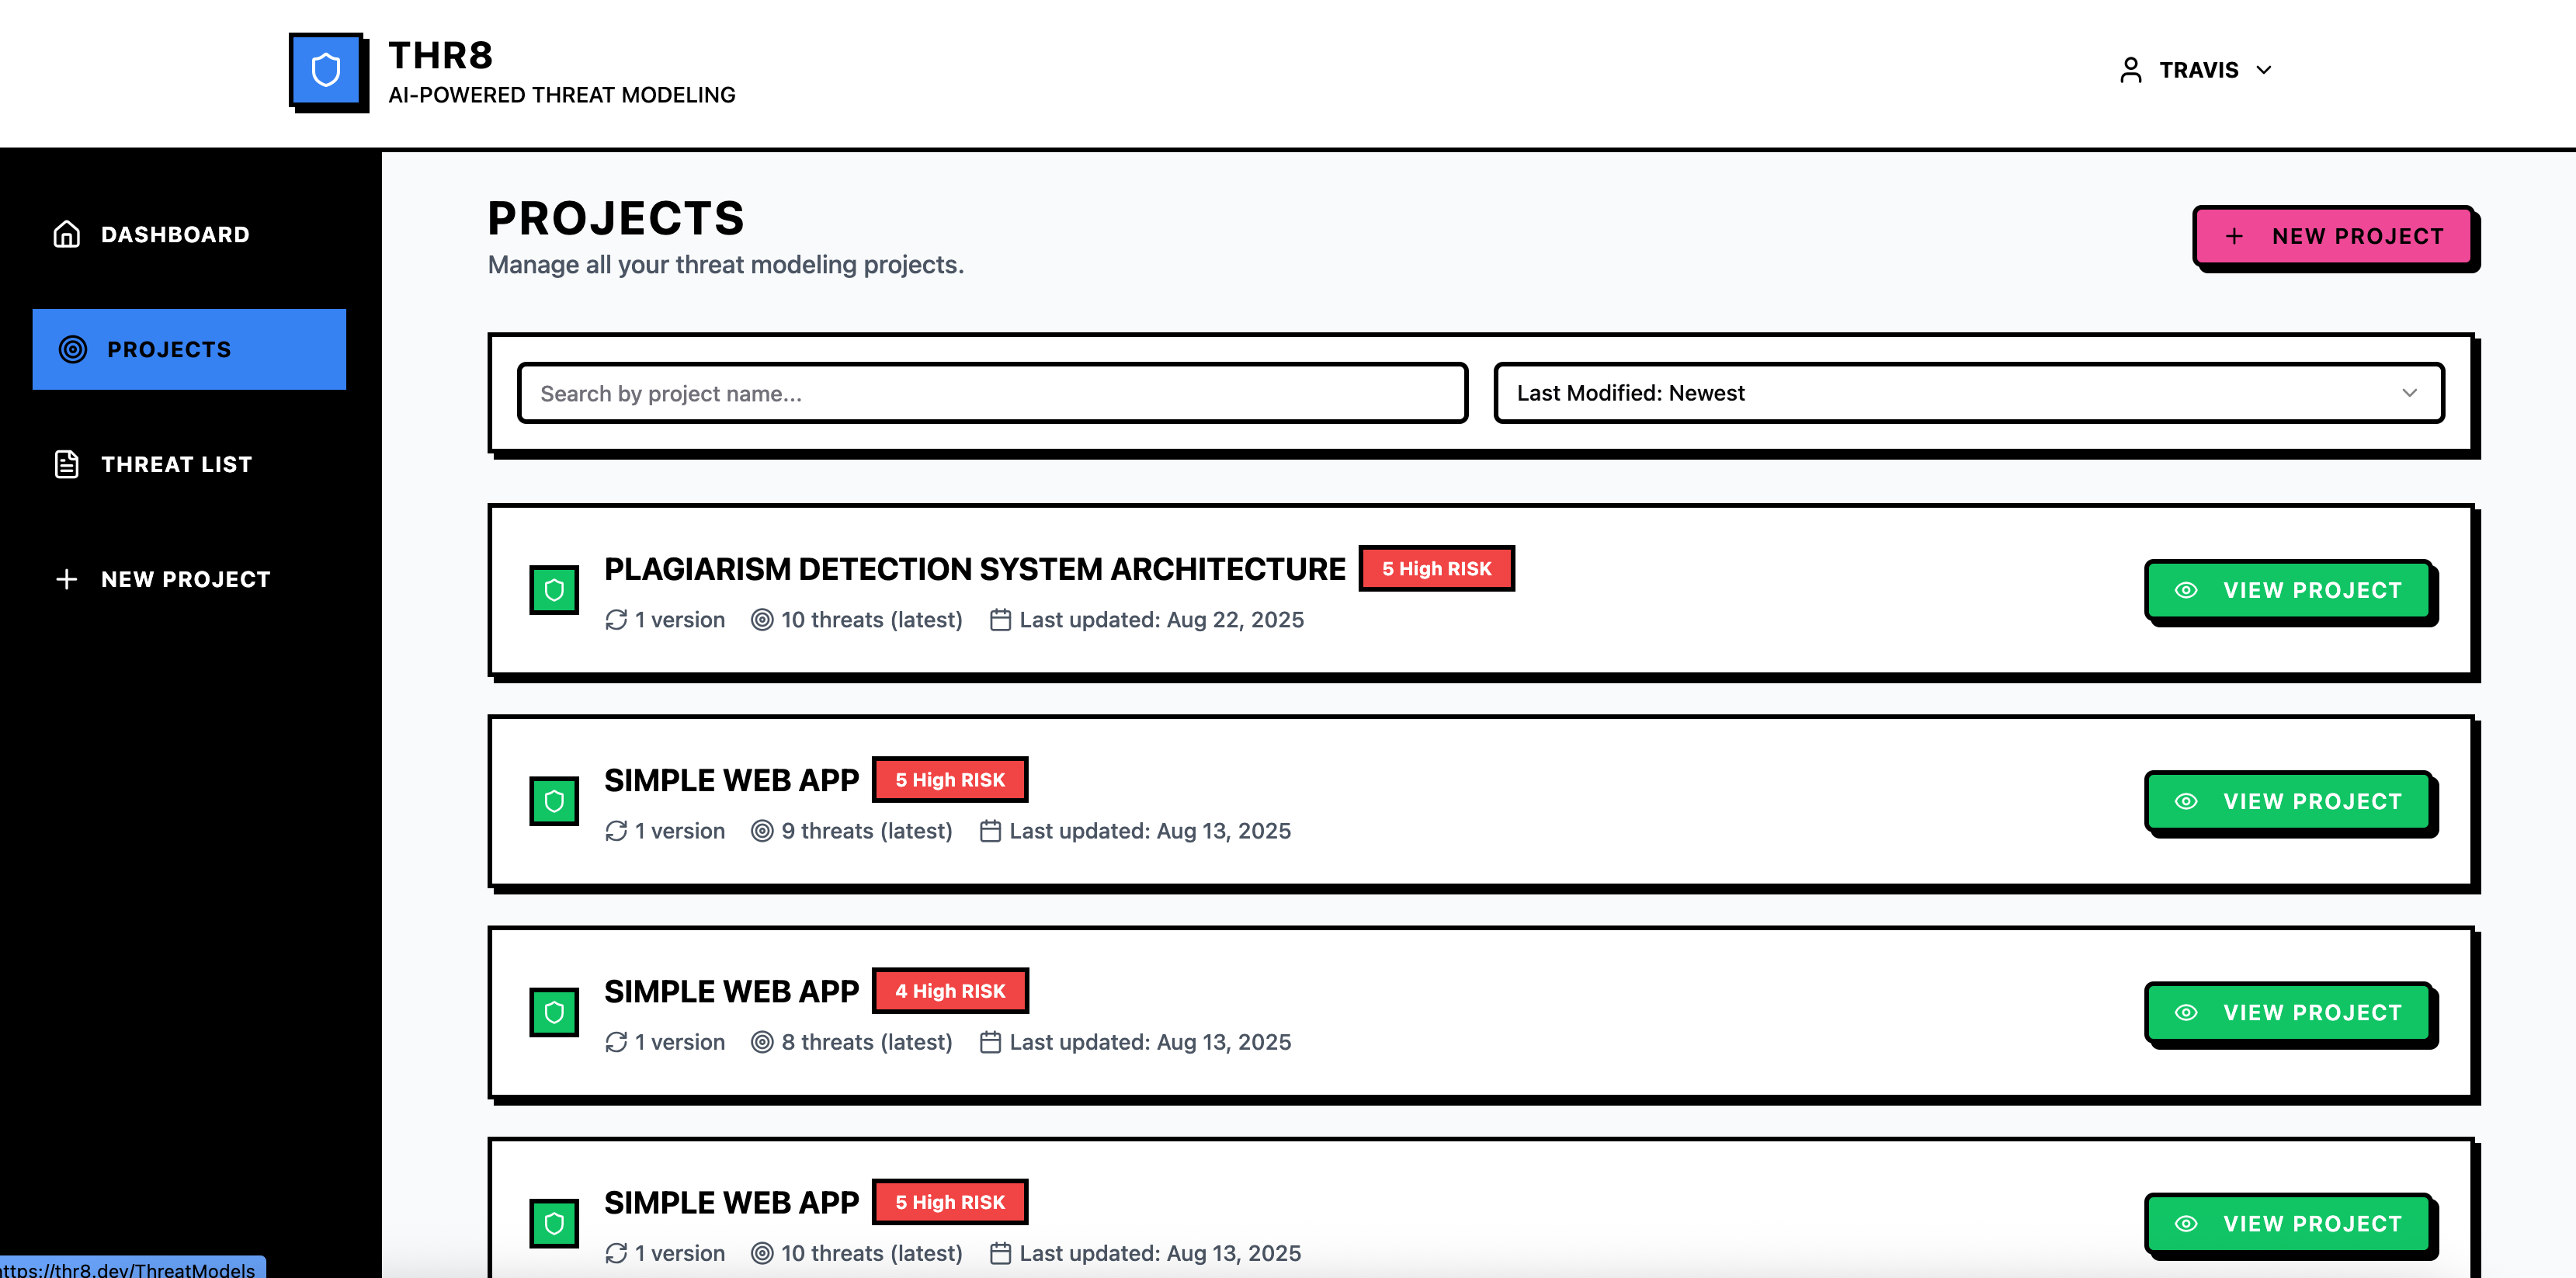Click the plus icon beside sidebar New Project

pos(67,579)
